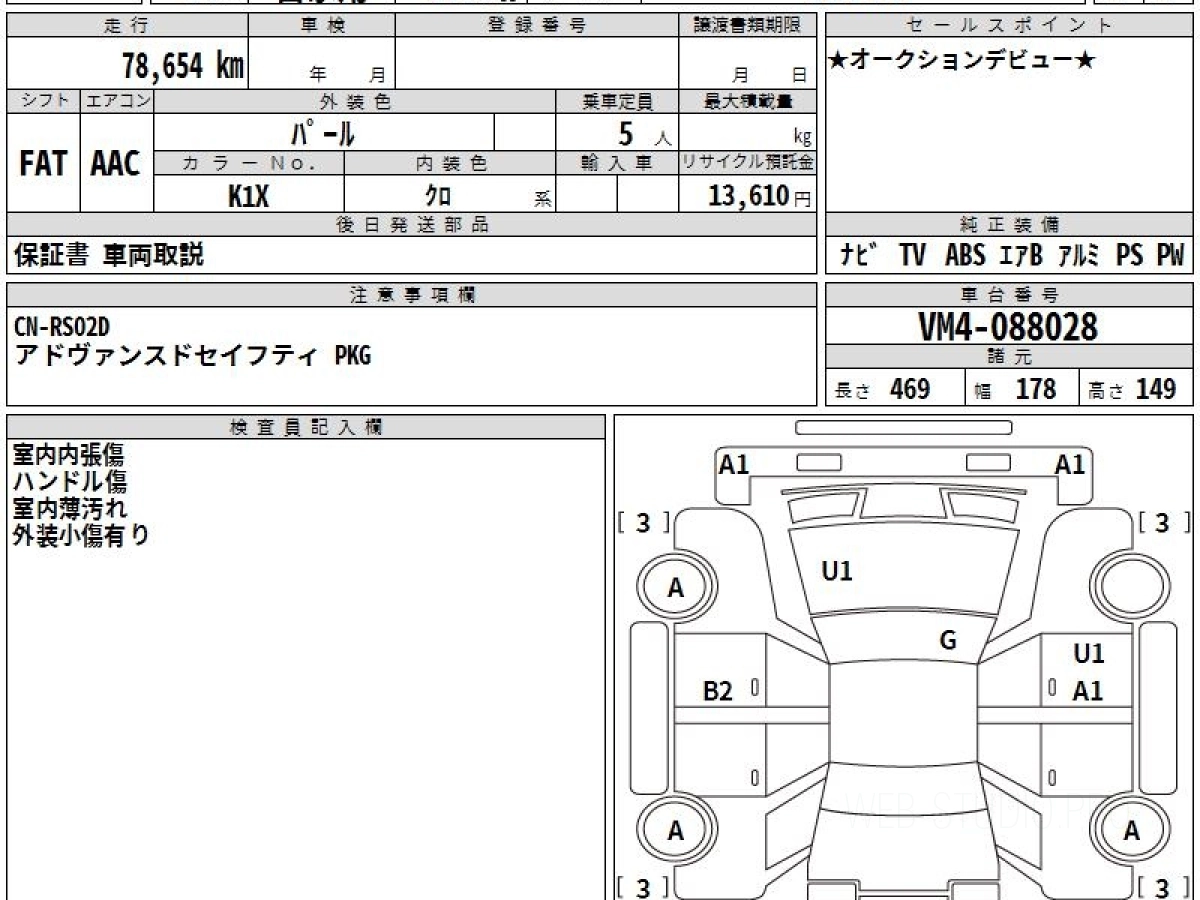
Task: Select the CN-RS02D note line
Action: (x=63, y=326)
